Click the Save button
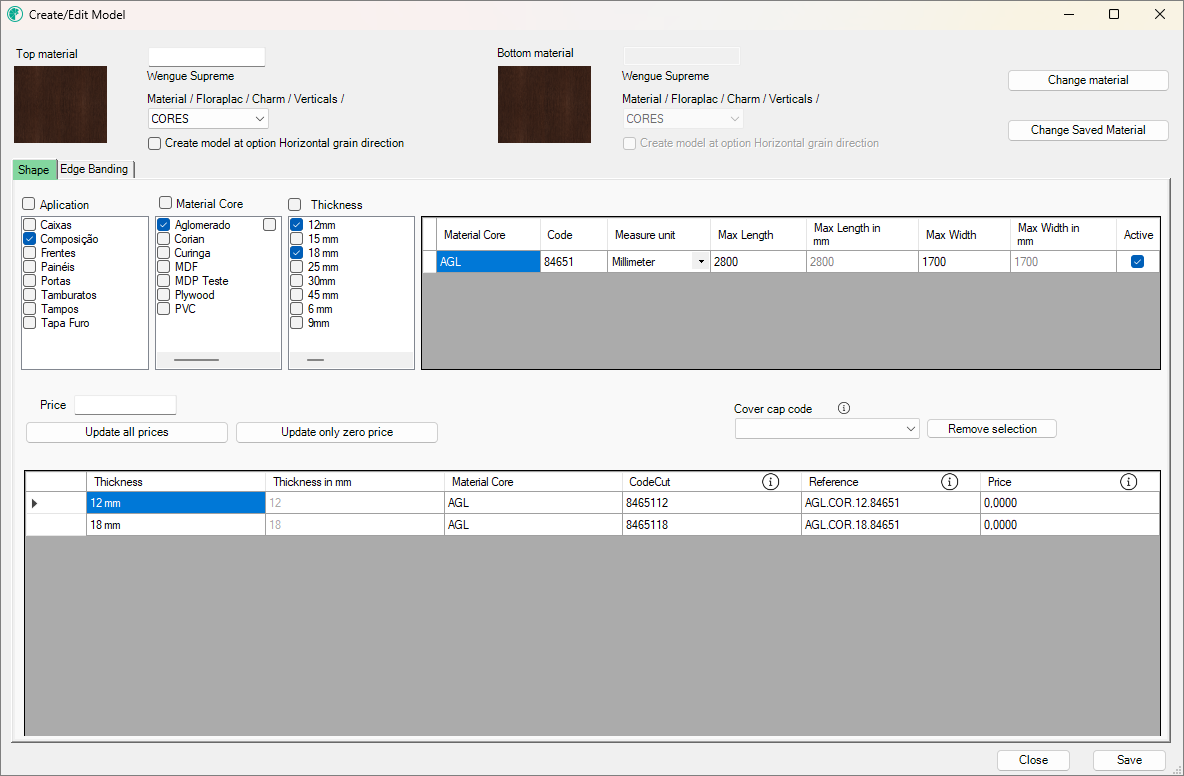 [1129, 760]
